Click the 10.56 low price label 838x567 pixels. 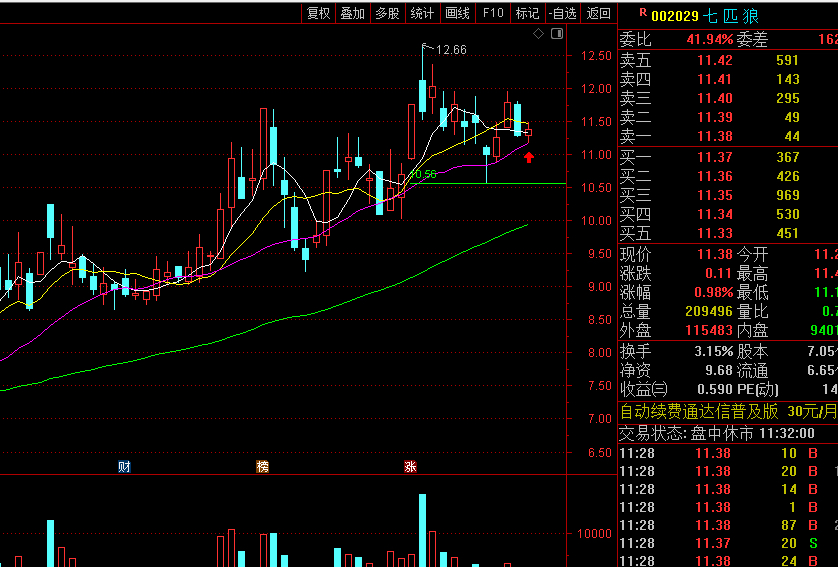click(423, 174)
